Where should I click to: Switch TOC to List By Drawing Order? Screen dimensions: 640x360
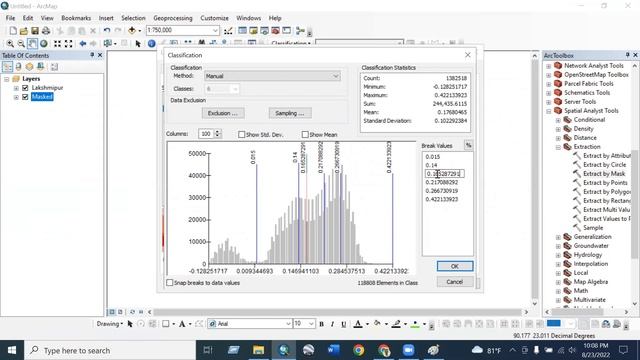pos(7,67)
